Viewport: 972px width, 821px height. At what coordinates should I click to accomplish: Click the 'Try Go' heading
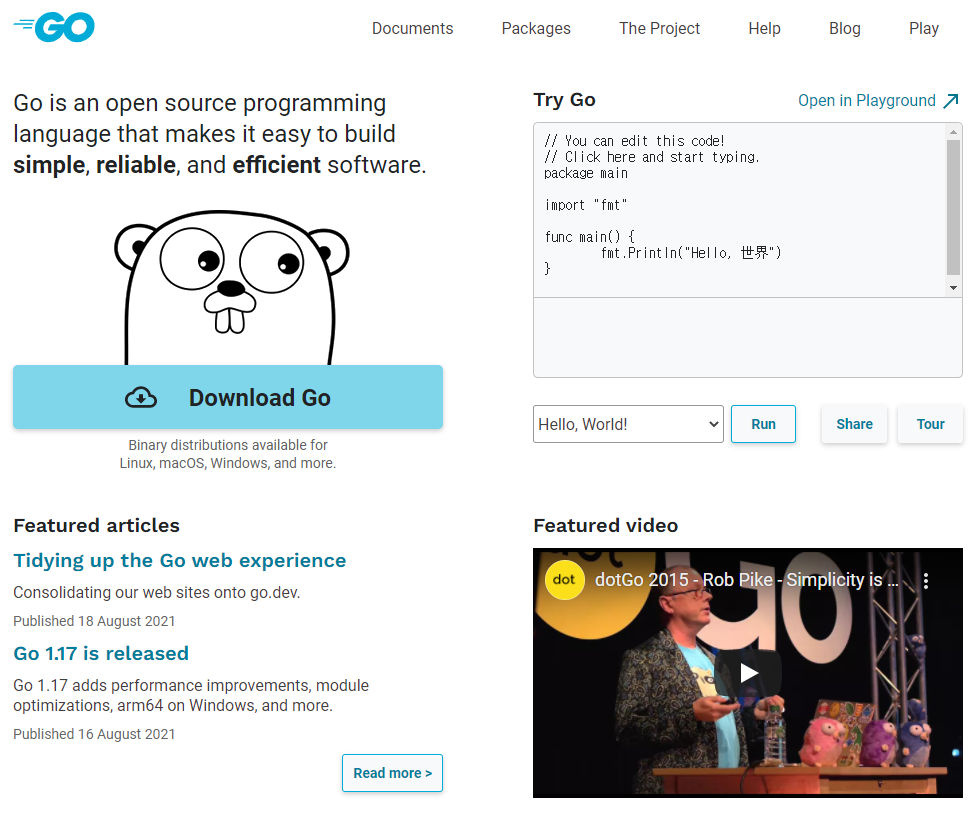tap(565, 100)
